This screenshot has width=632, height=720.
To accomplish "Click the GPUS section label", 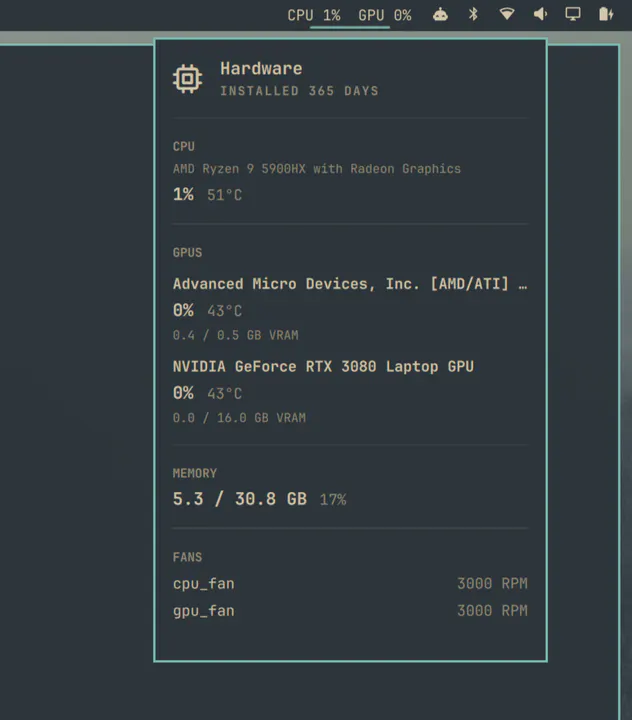I will [x=187, y=253].
